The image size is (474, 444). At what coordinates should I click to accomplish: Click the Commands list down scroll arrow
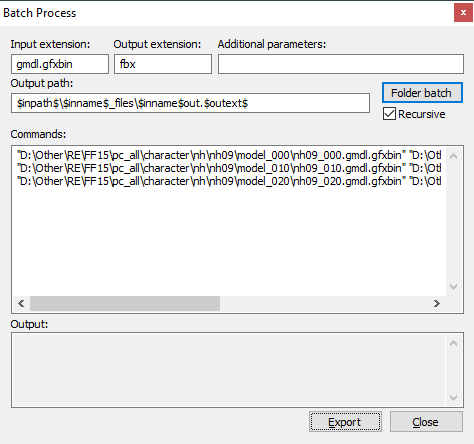tap(453, 287)
